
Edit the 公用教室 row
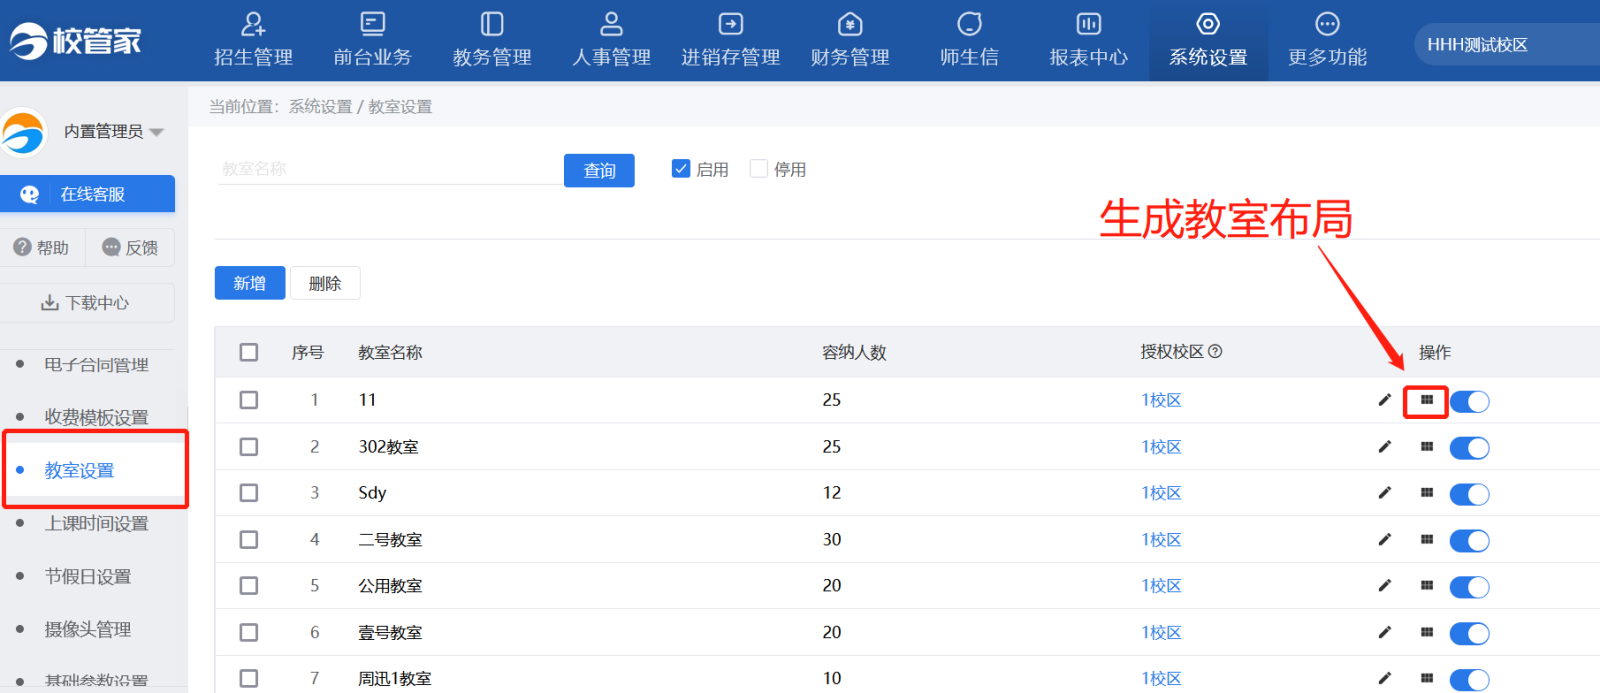click(1384, 586)
